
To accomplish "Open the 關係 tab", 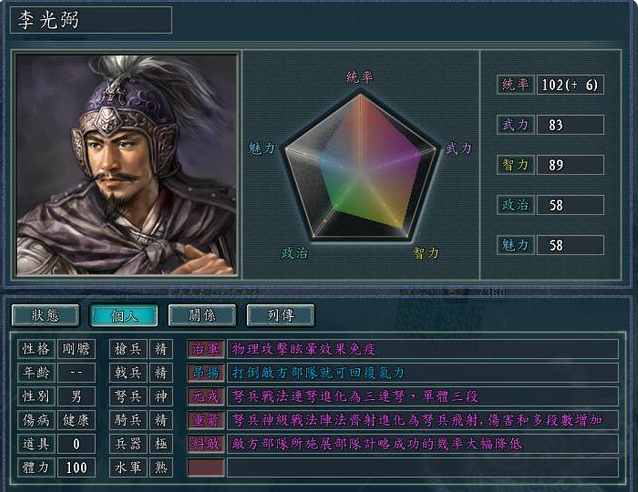I will 202,315.
